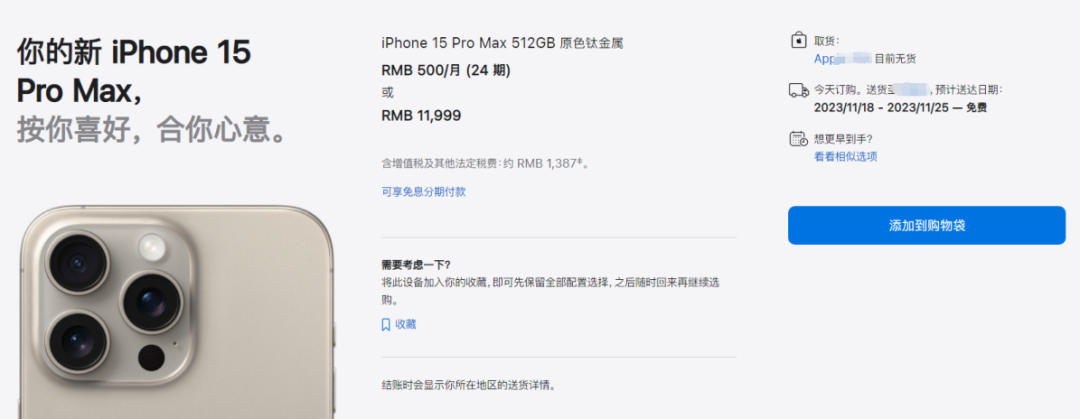Image resolution: width=1080 pixels, height=419 pixels.
Task: Click the delivery truck icon
Action: pos(798,90)
